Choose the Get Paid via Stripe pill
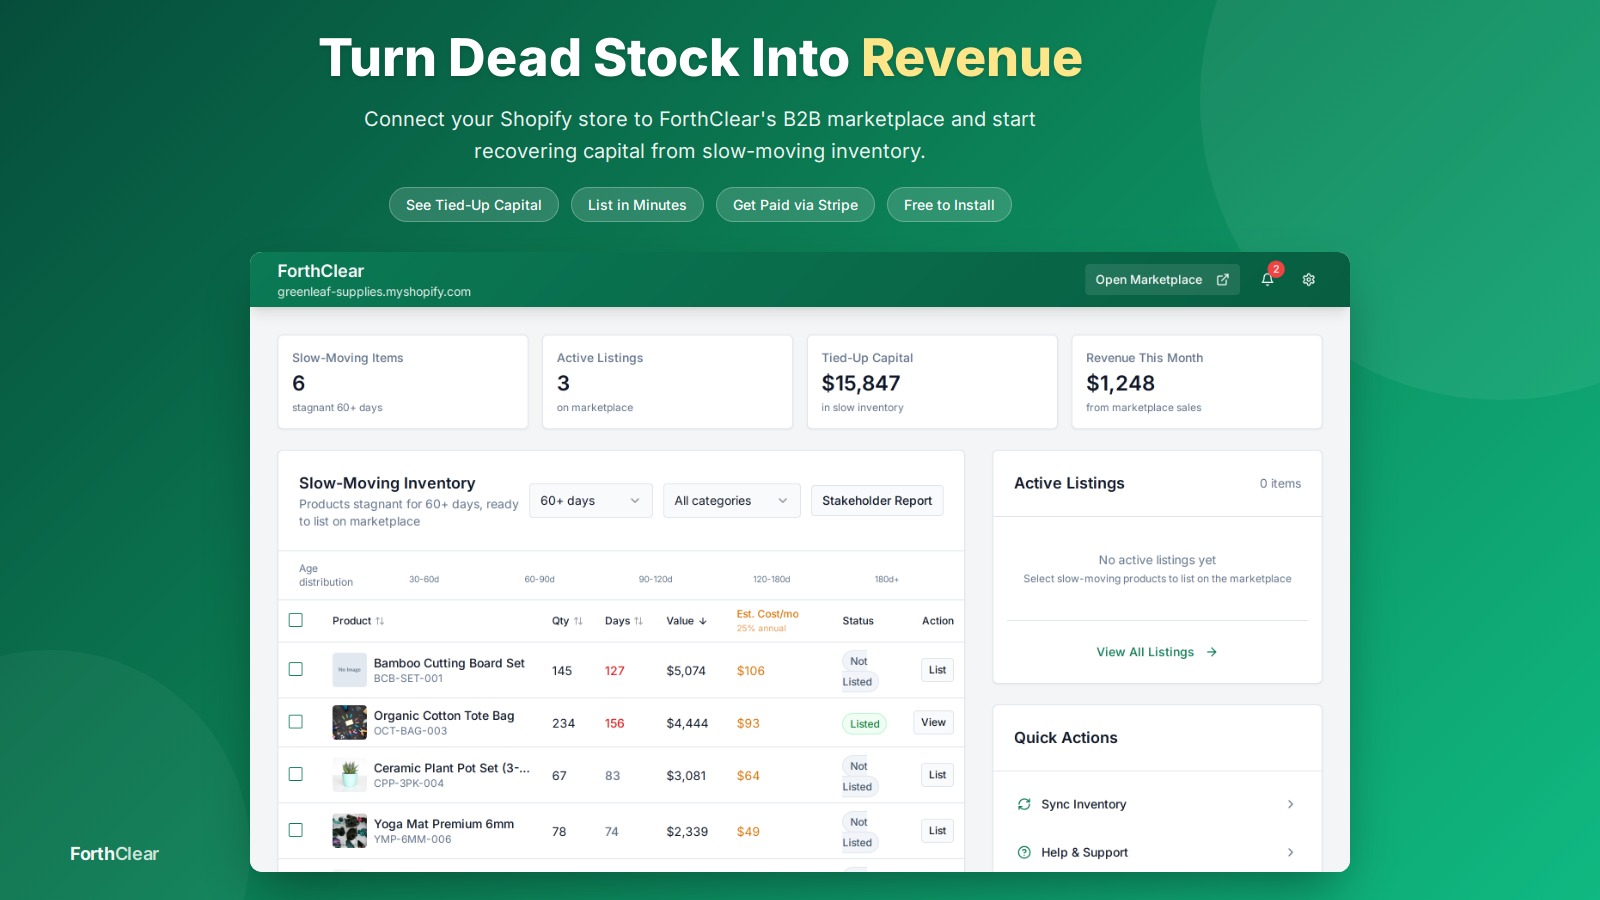 click(x=795, y=205)
